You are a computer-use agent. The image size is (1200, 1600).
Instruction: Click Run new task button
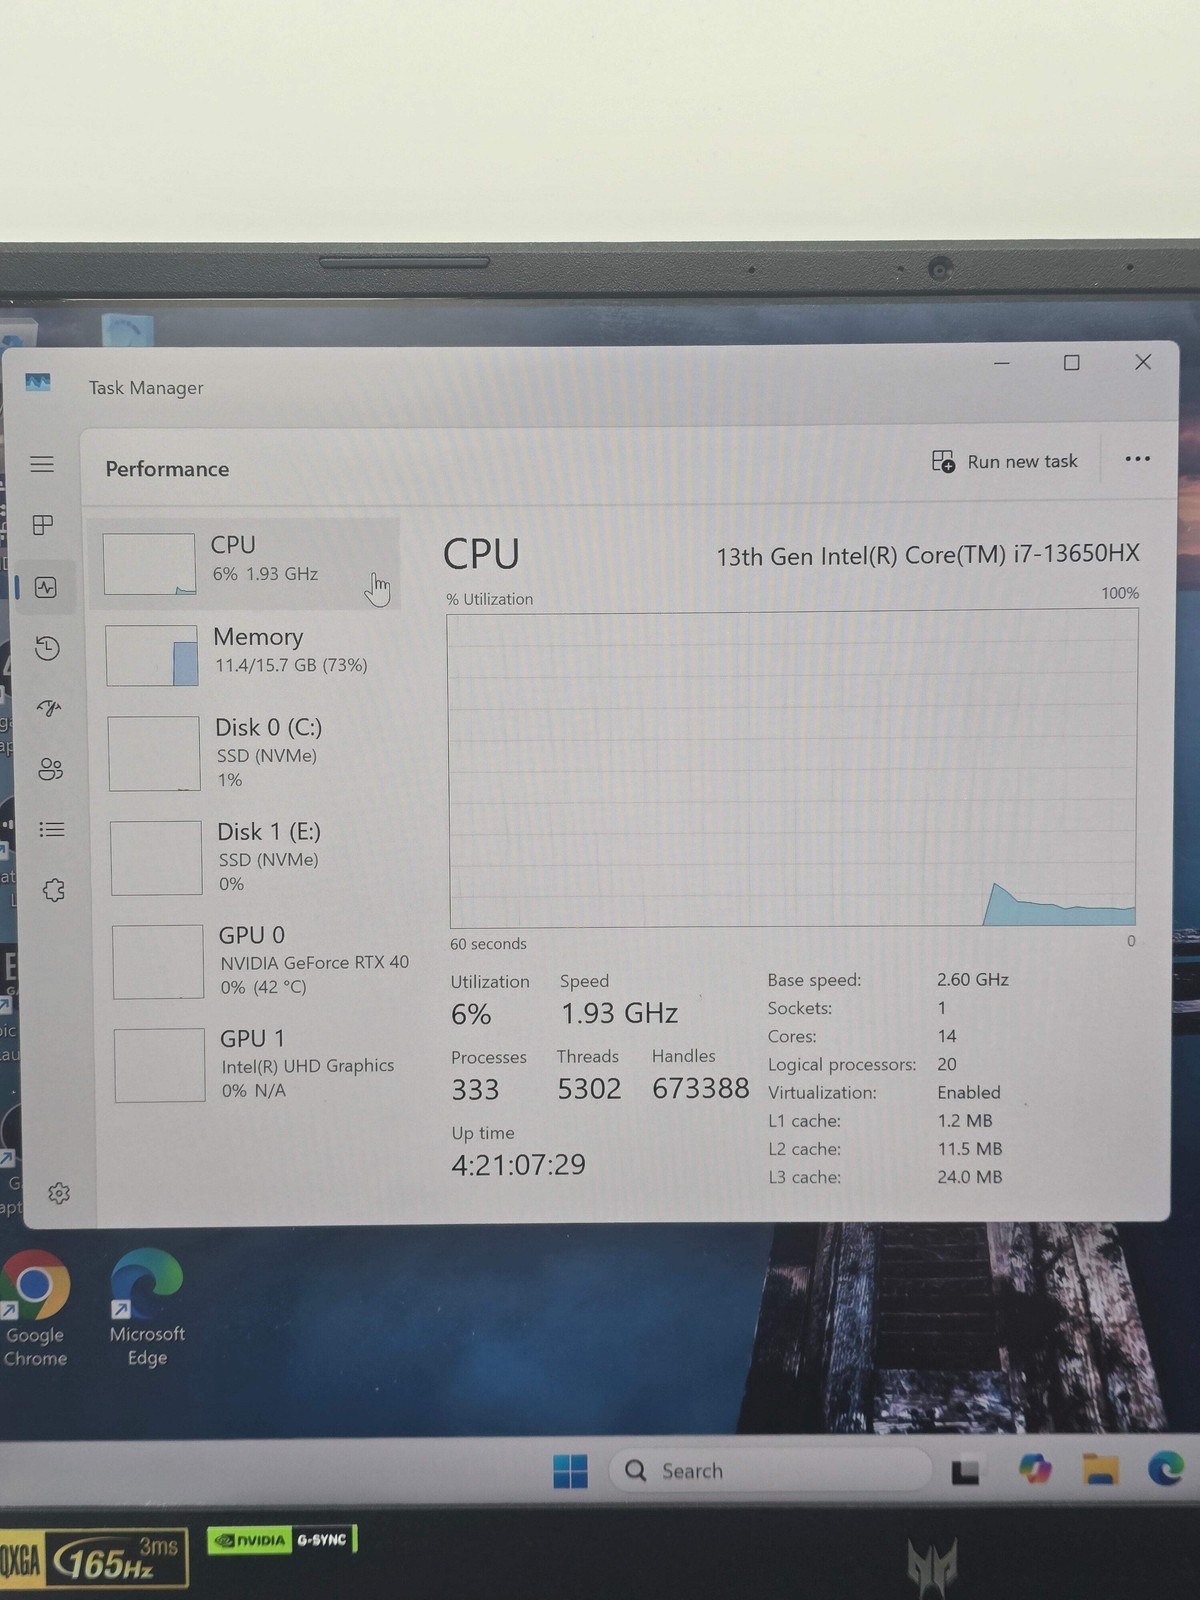(x=1005, y=461)
